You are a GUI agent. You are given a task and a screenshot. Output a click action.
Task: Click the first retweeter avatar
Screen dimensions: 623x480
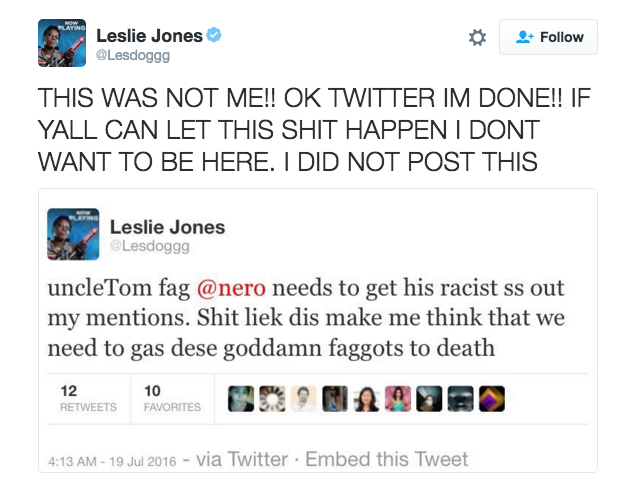(241, 399)
